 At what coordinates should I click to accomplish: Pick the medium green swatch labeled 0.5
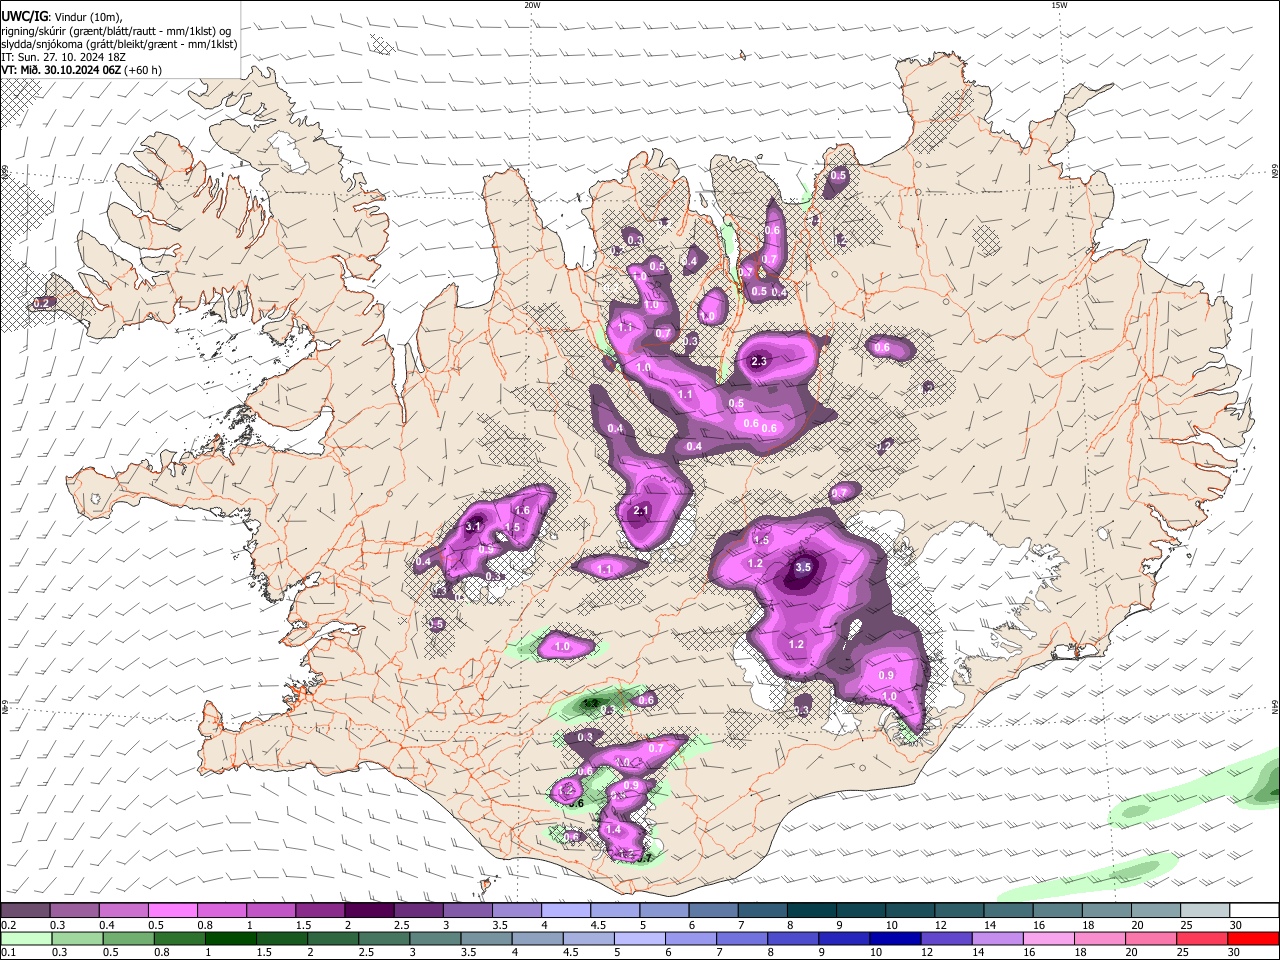(128, 938)
